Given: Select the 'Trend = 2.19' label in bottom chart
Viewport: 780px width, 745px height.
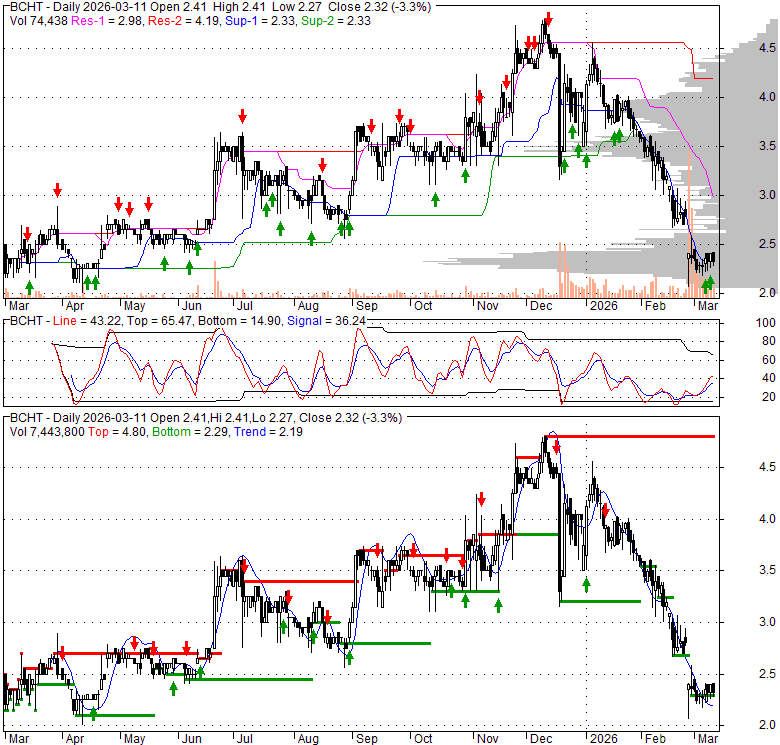Looking at the screenshot, I should click(269, 432).
